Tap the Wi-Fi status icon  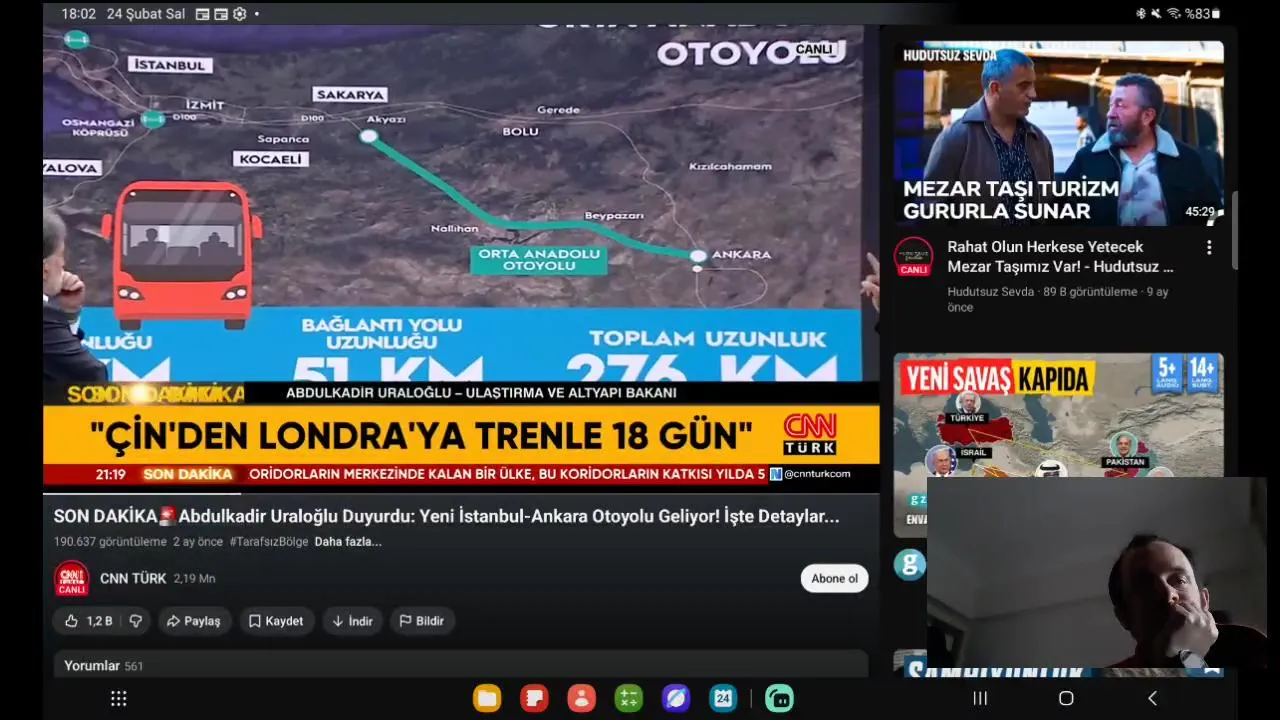pyautogui.click(x=1174, y=14)
